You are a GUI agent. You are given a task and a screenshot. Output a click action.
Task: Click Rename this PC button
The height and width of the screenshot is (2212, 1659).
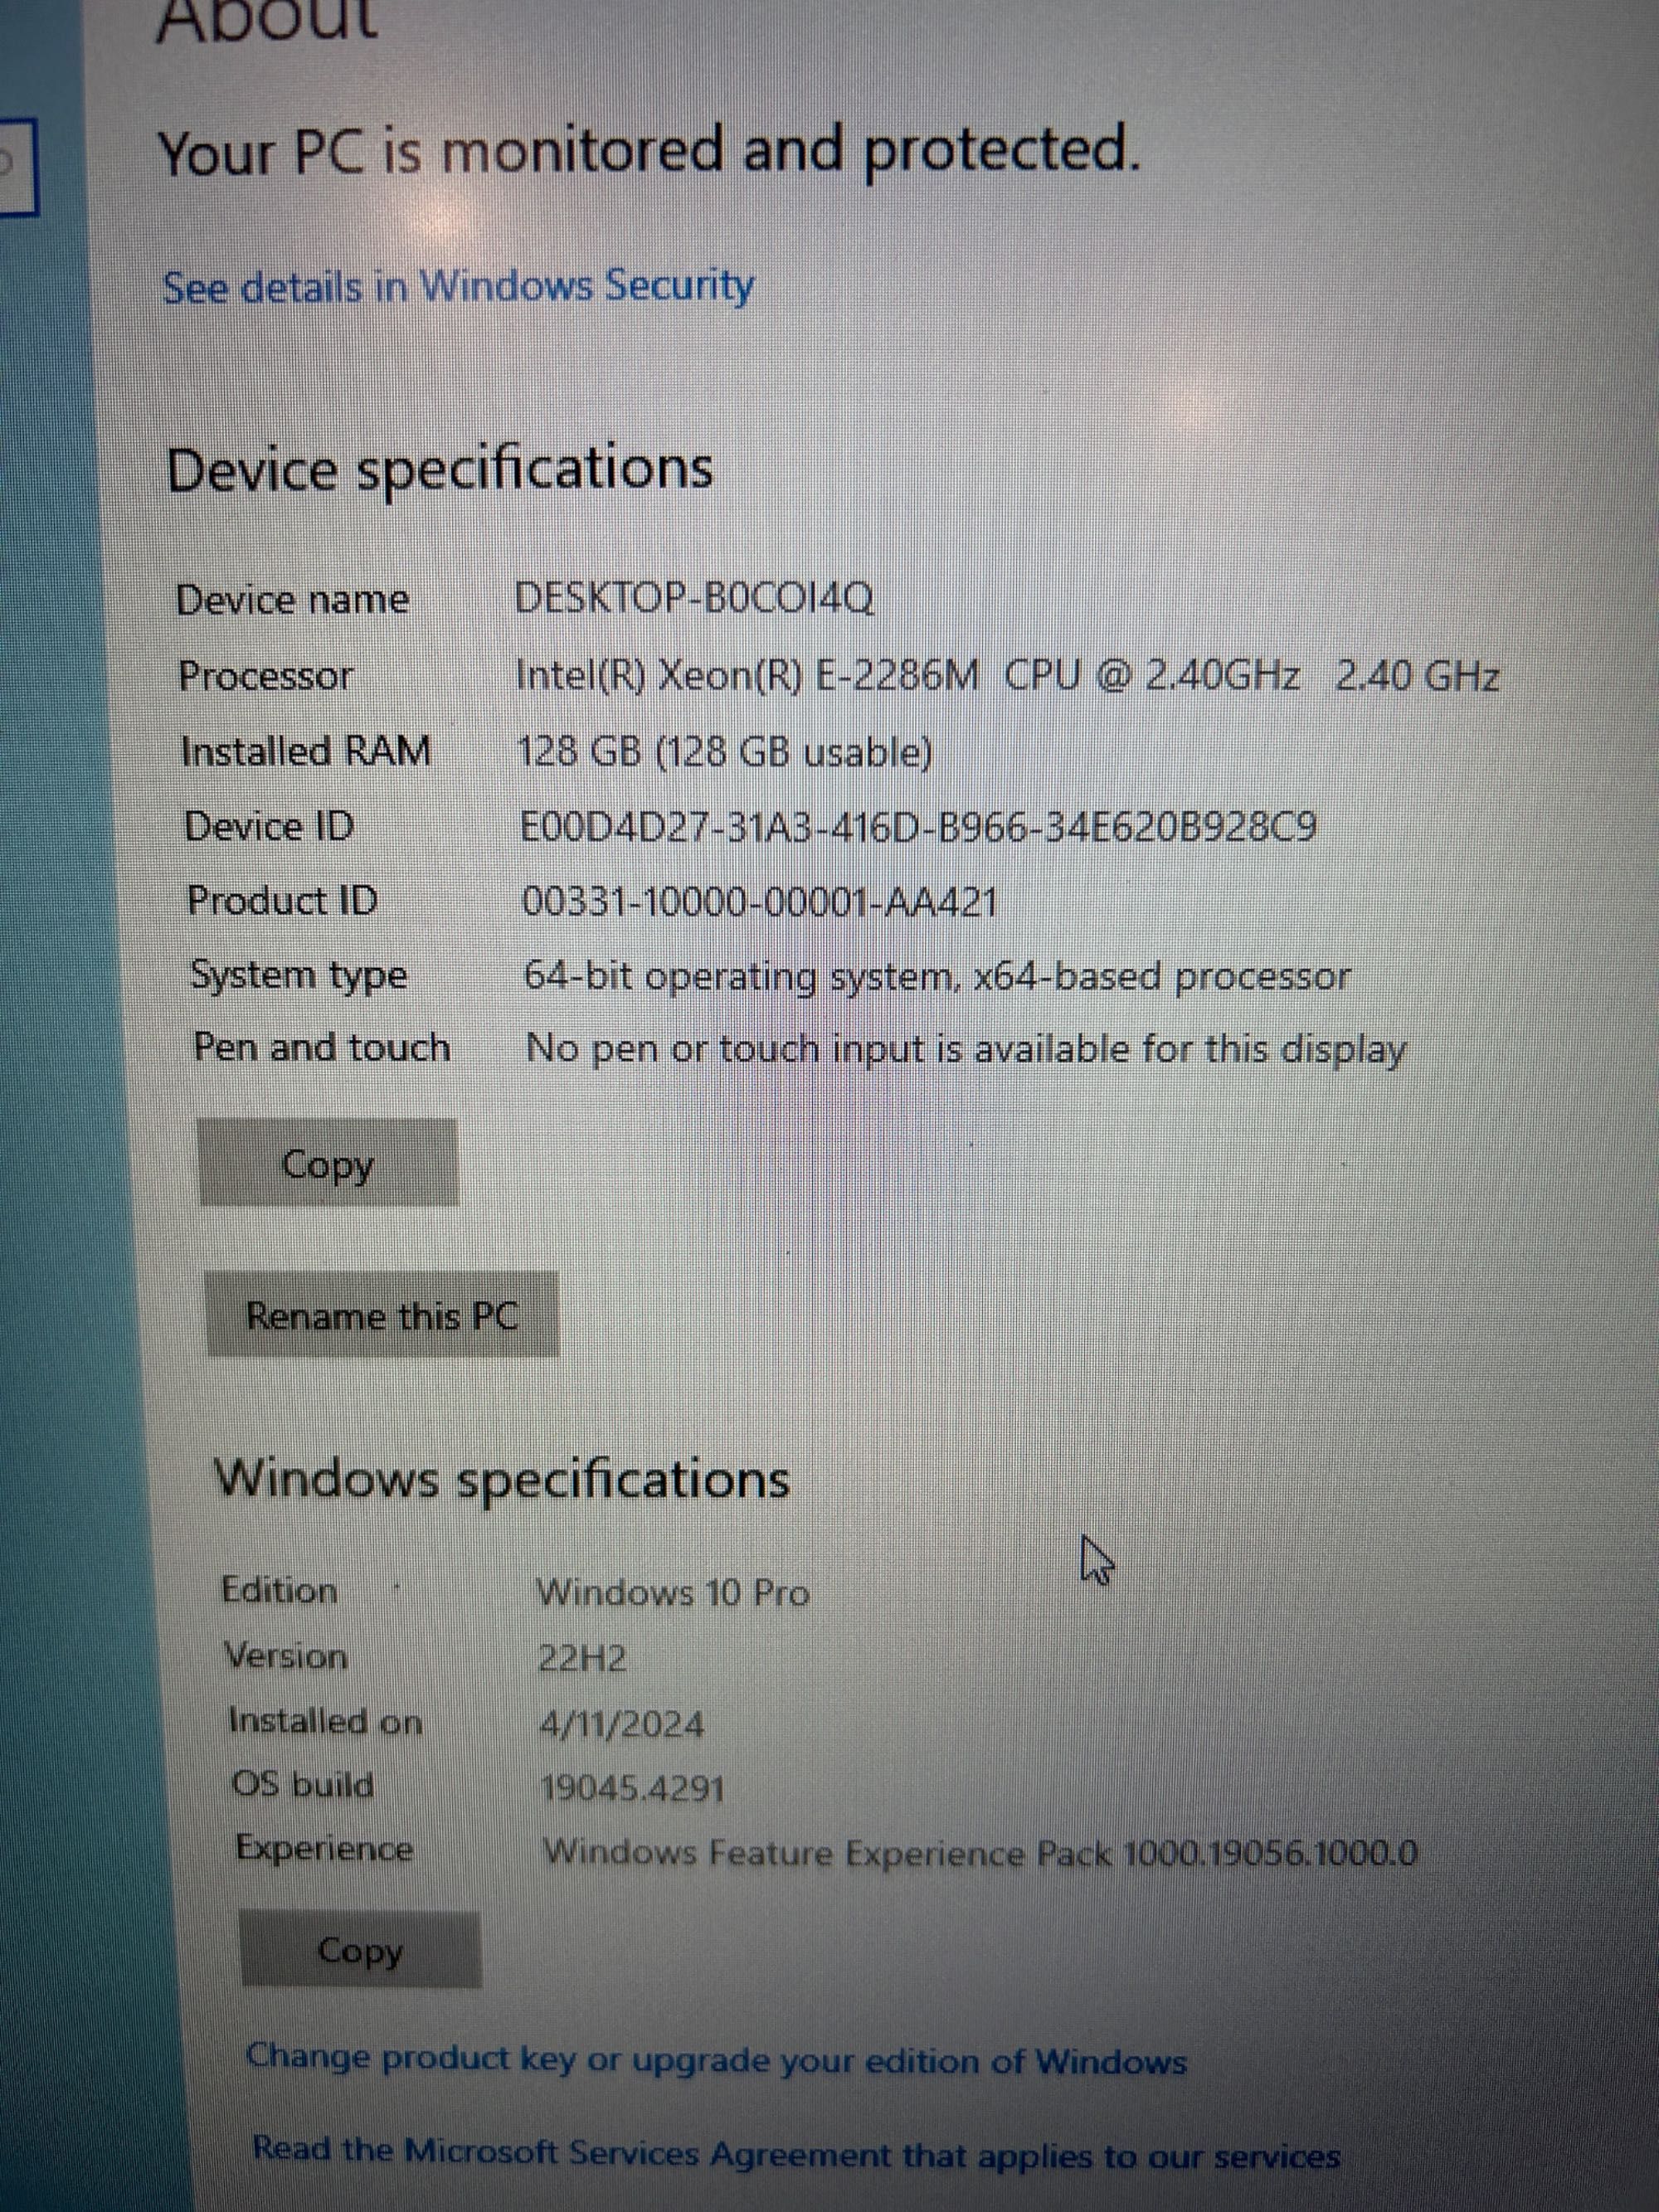382,1315
